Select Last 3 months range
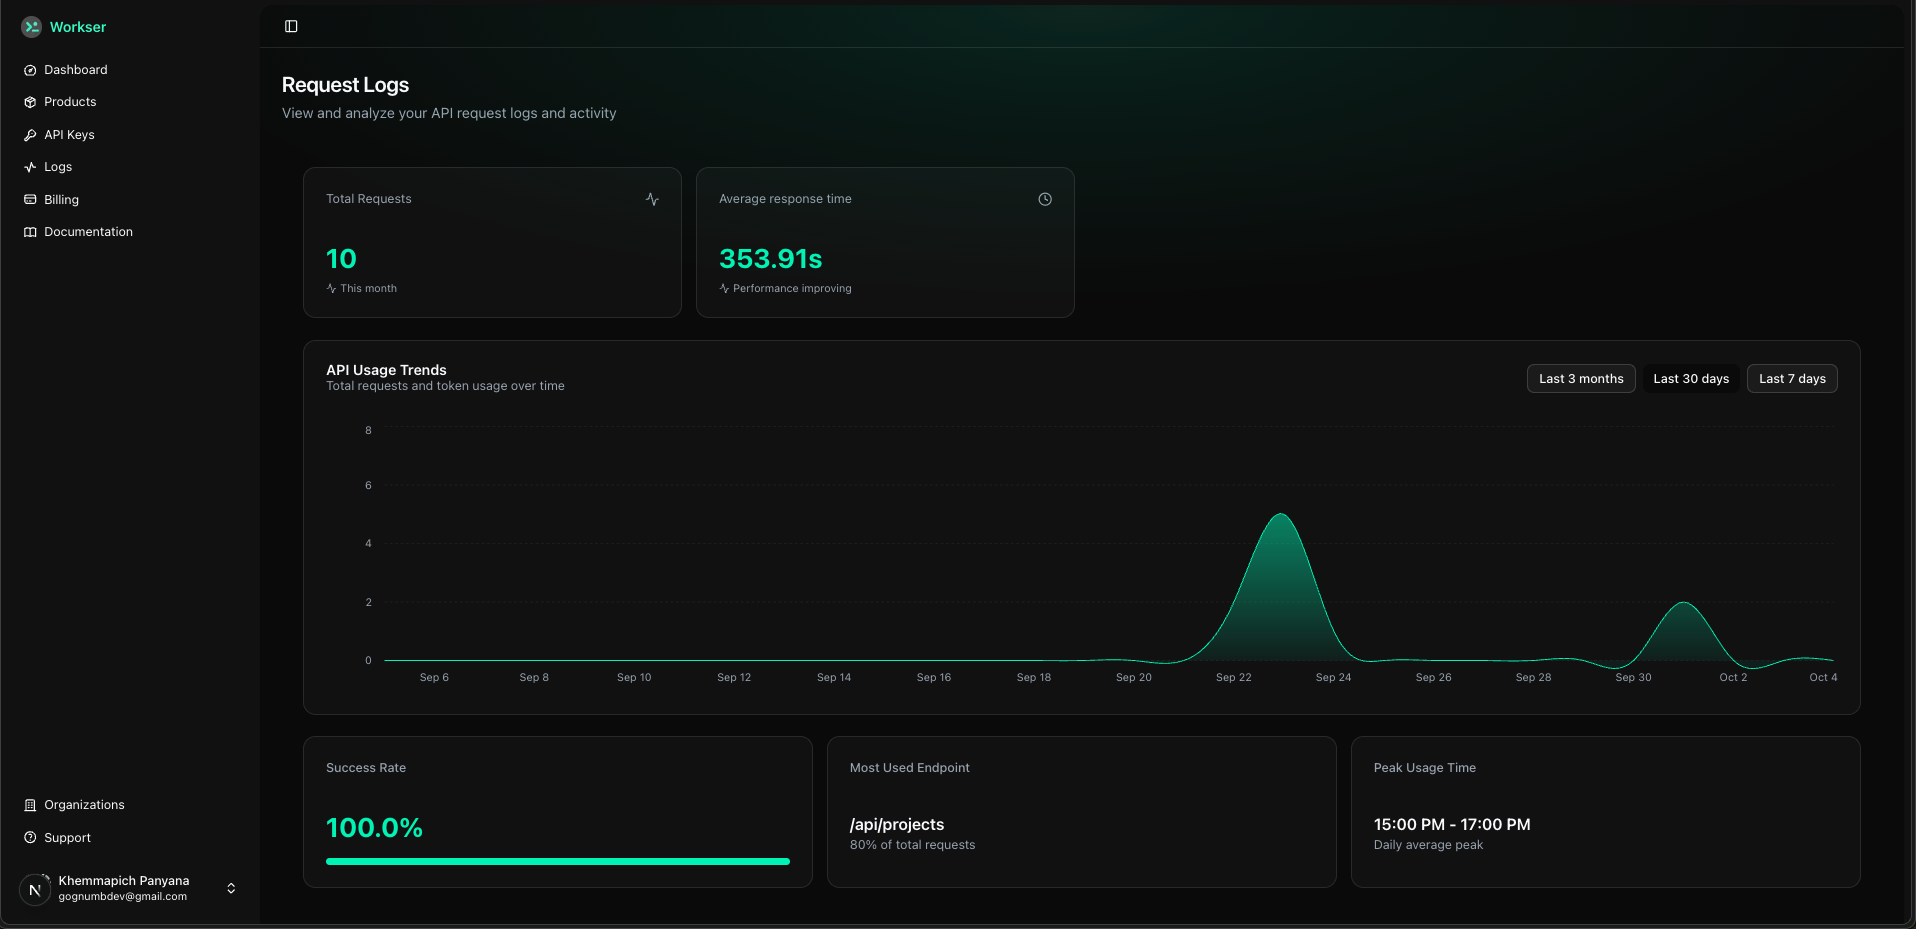1916x929 pixels. coord(1581,379)
